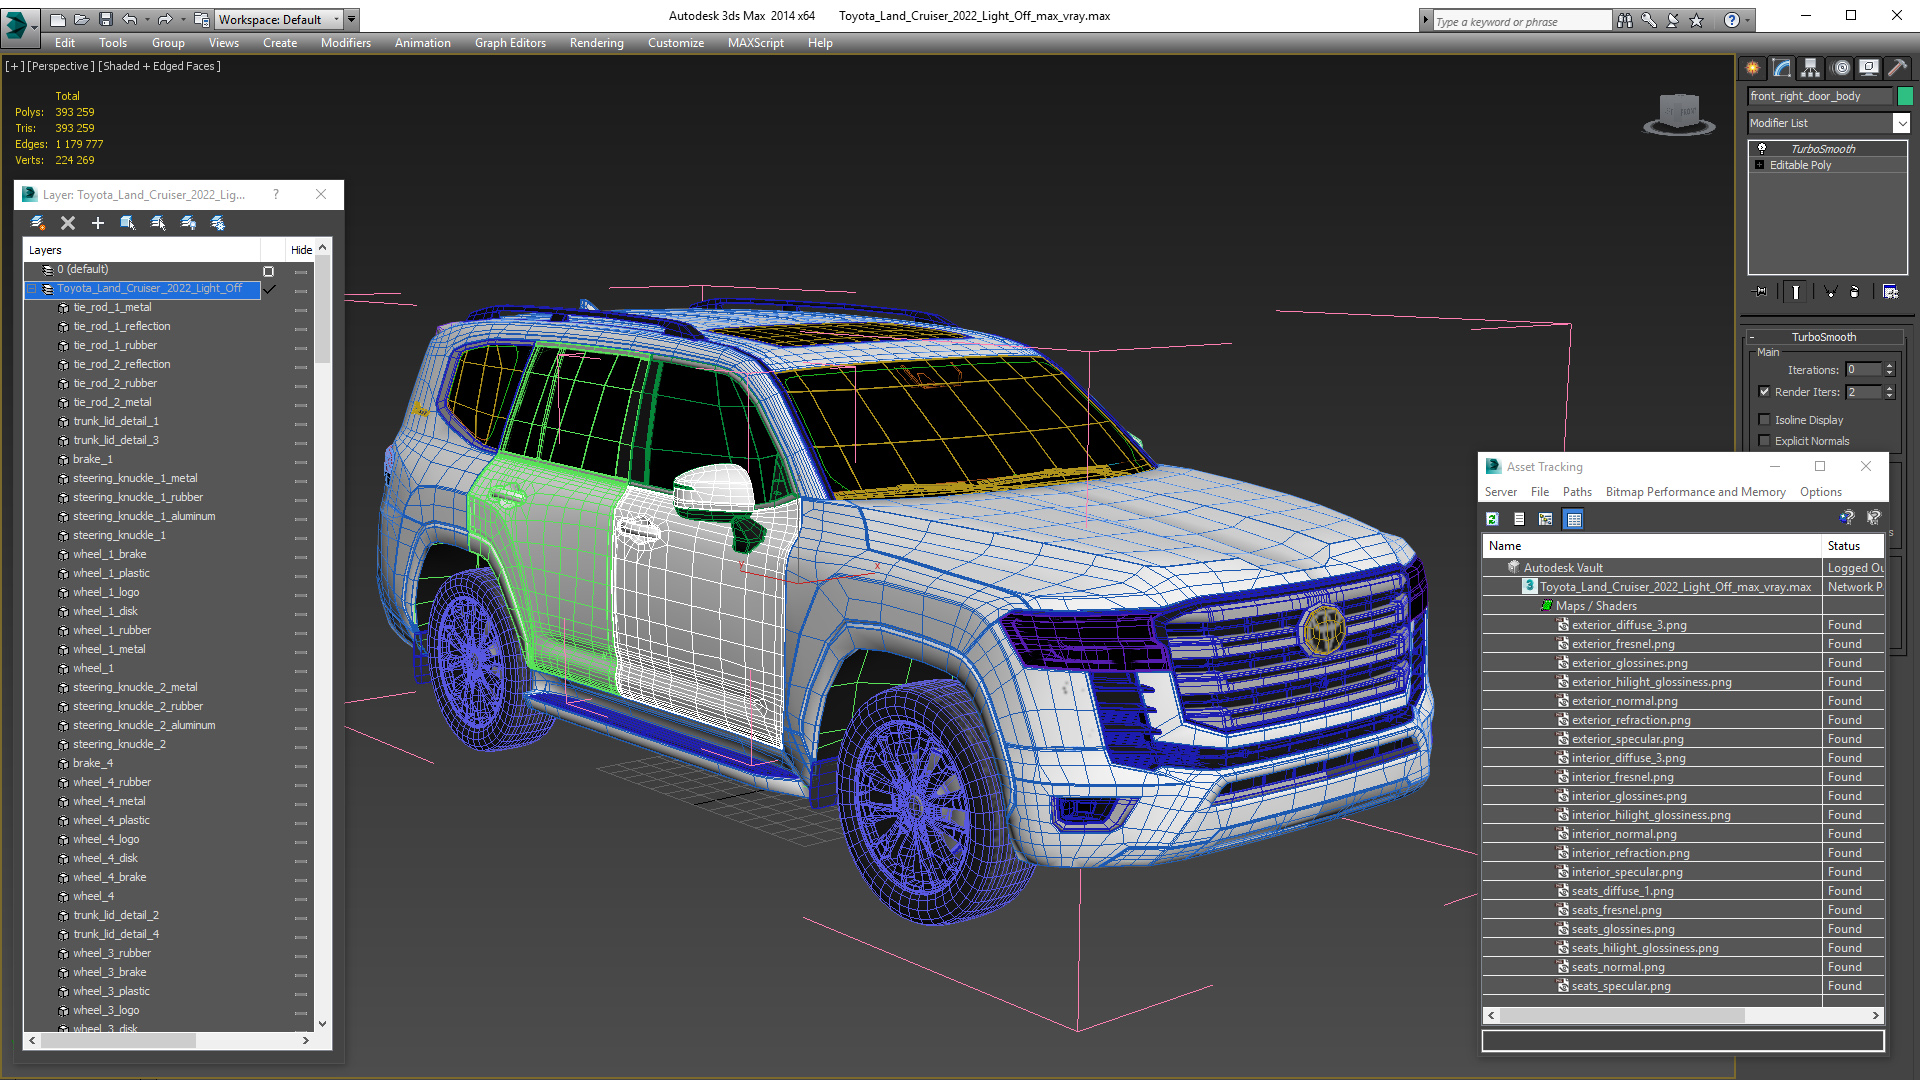This screenshot has width=1920, height=1080.
Task: Open the Display command panel tab
Action: 1869,68
